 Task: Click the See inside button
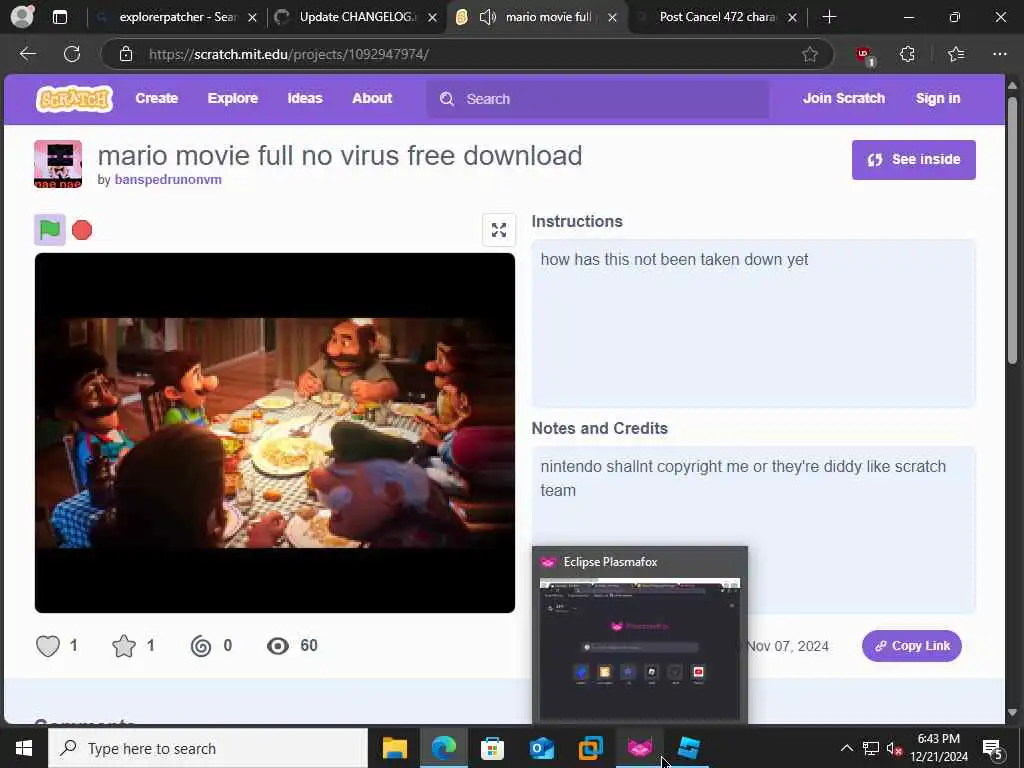click(x=914, y=159)
